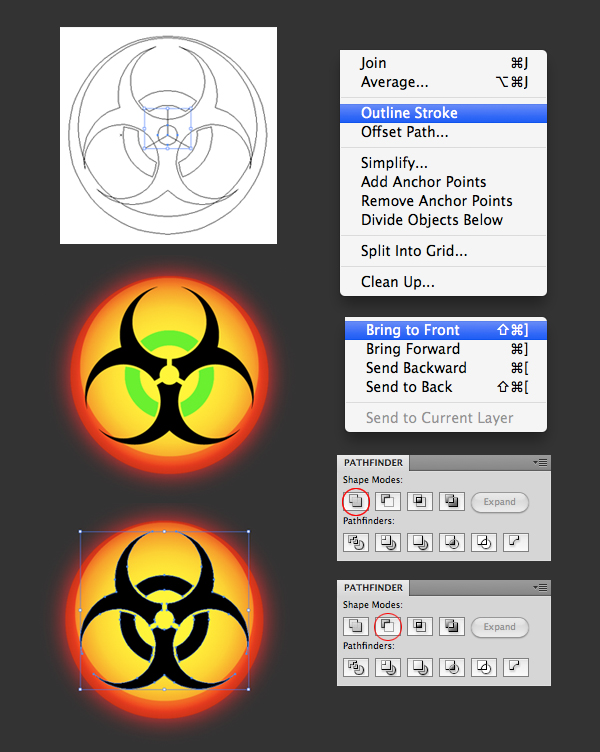The height and width of the screenshot is (752, 600).
Task: Click Divide in the upper Pathfinder panel
Action: (355, 542)
